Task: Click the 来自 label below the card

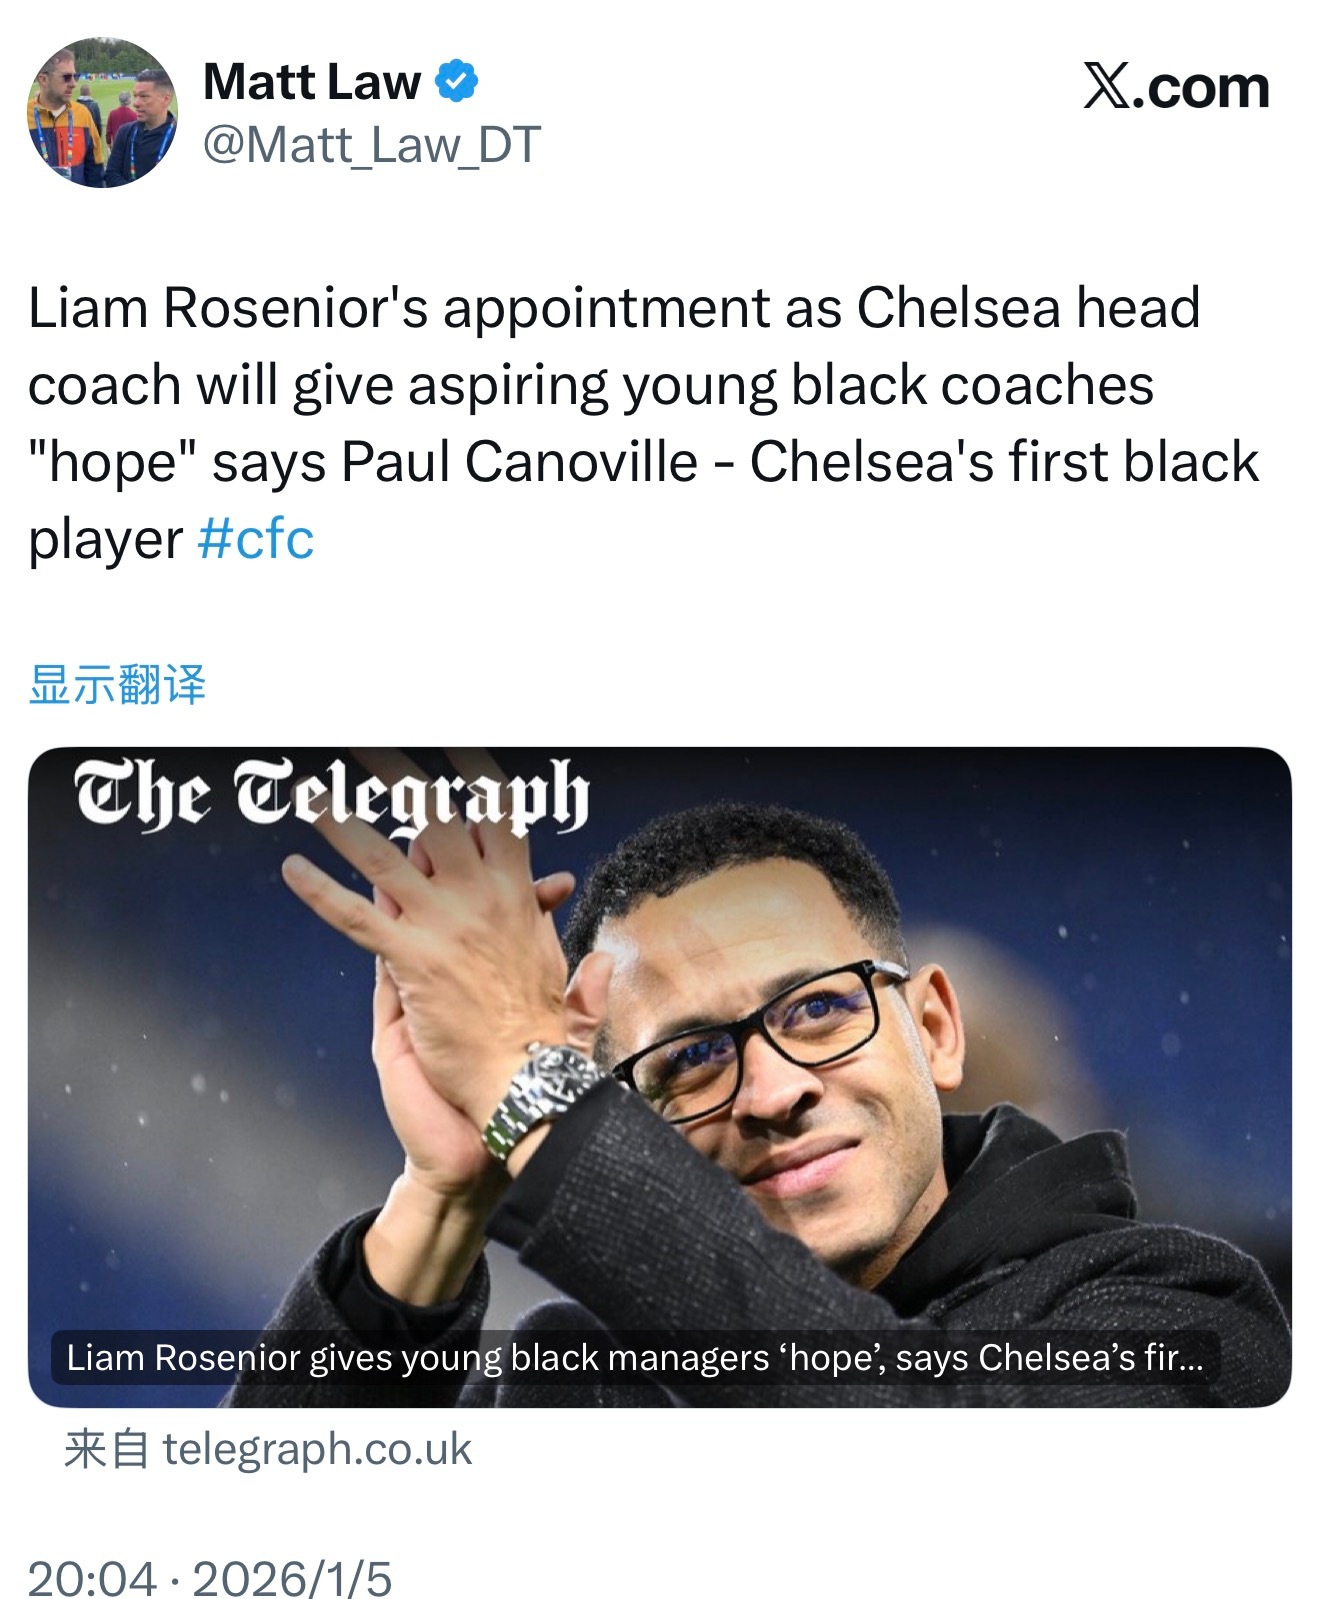Action: 106,1449
